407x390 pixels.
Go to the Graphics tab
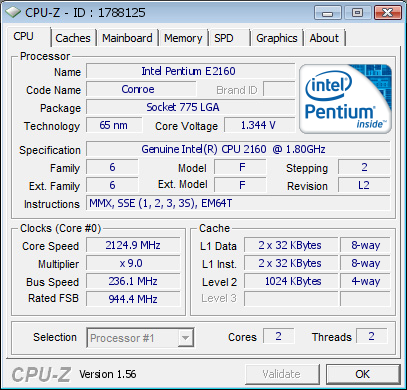pos(277,38)
